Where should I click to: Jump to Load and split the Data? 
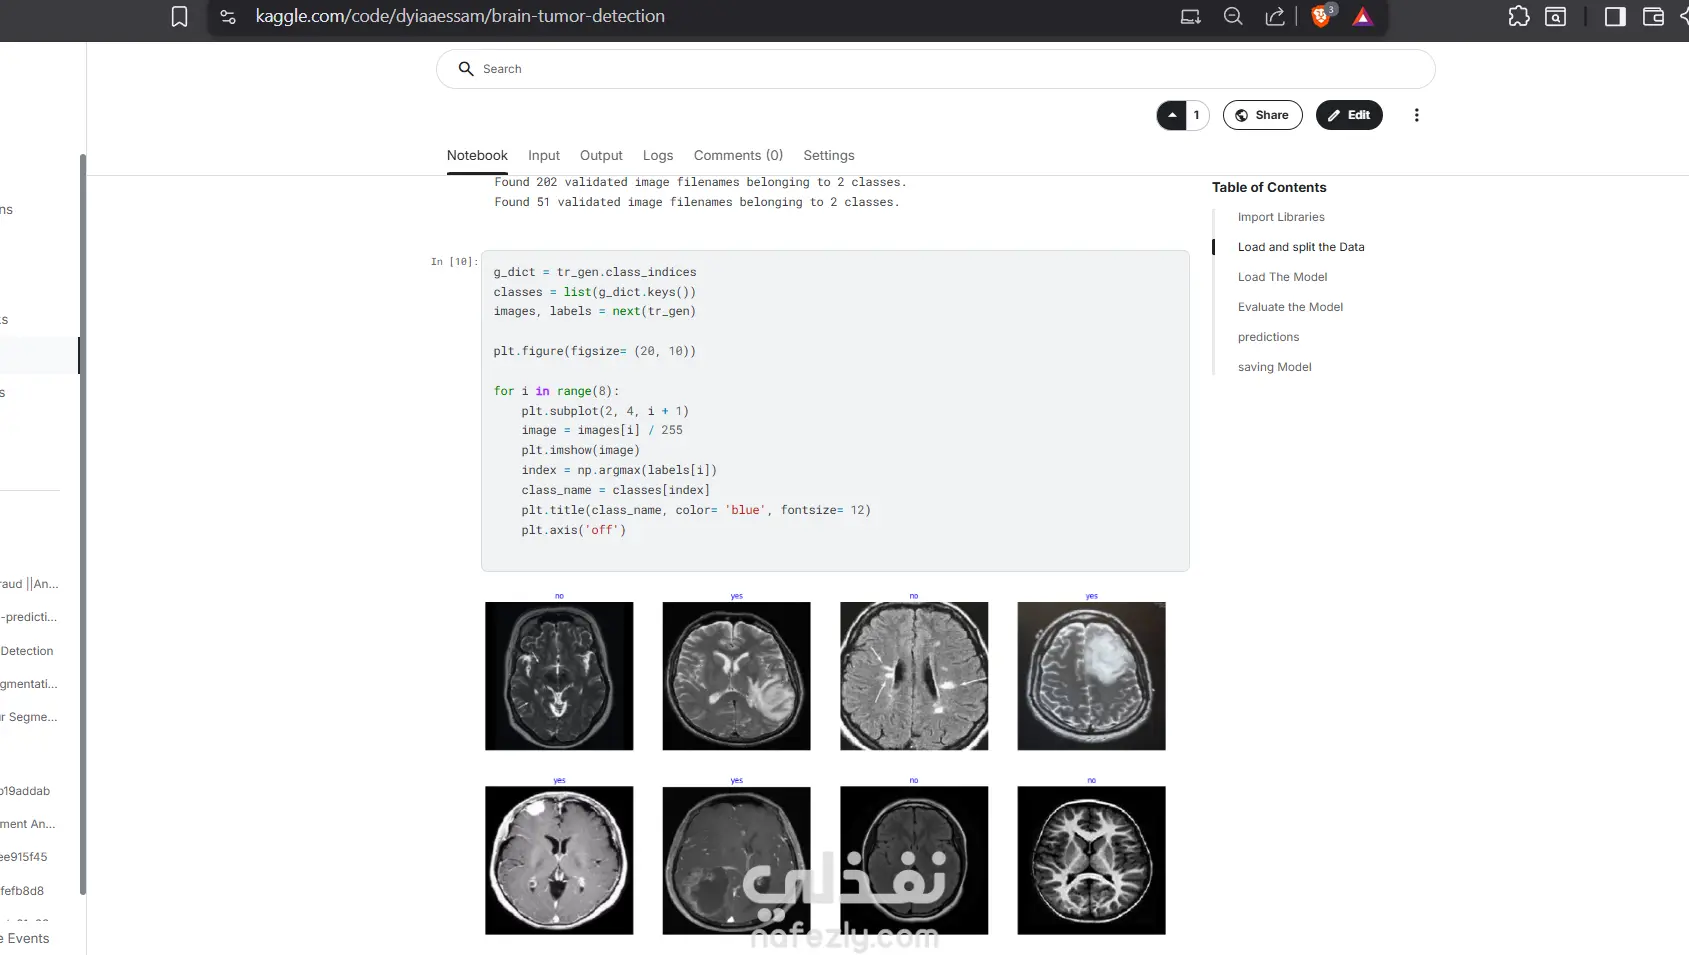1301,247
